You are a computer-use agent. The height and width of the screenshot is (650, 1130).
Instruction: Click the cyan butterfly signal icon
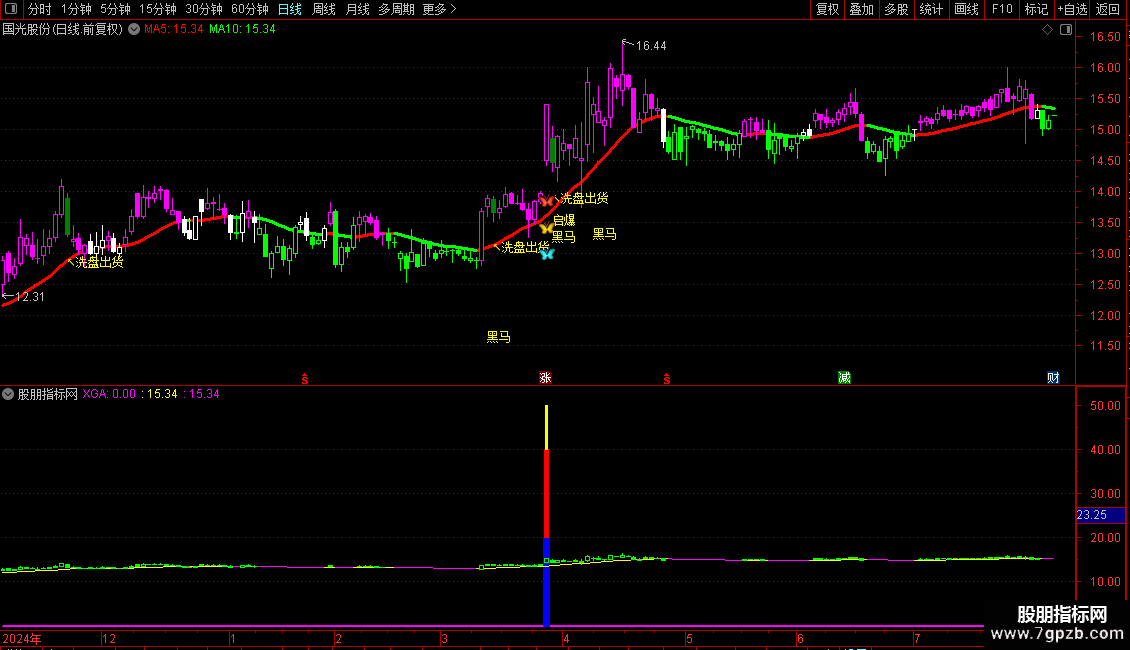[547, 254]
